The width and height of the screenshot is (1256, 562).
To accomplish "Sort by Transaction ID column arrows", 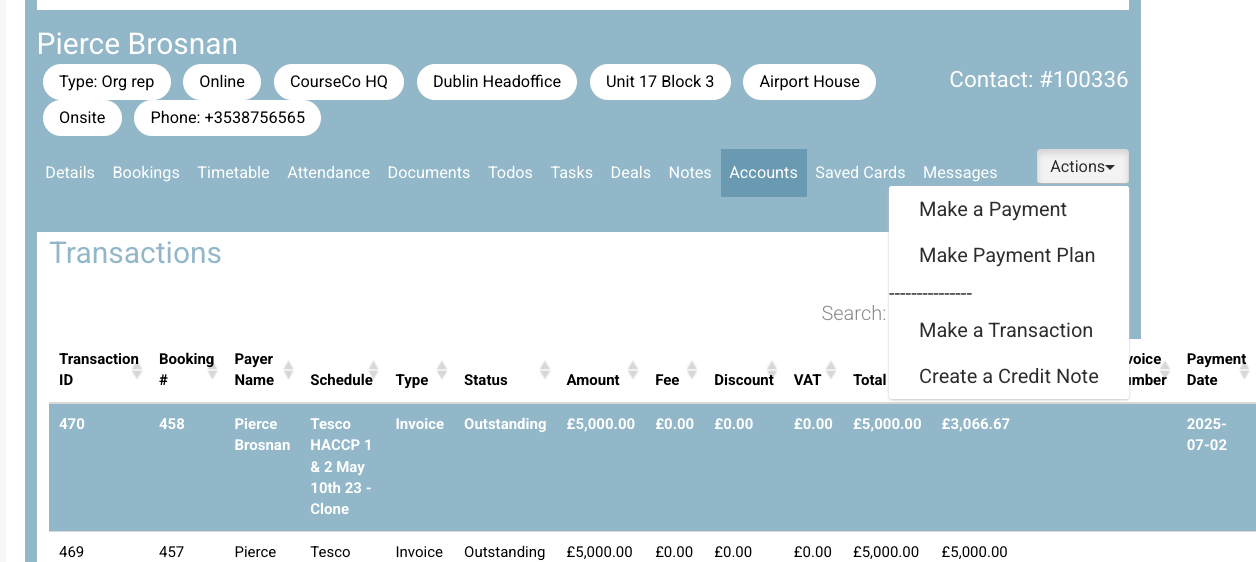I will (135, 370).
